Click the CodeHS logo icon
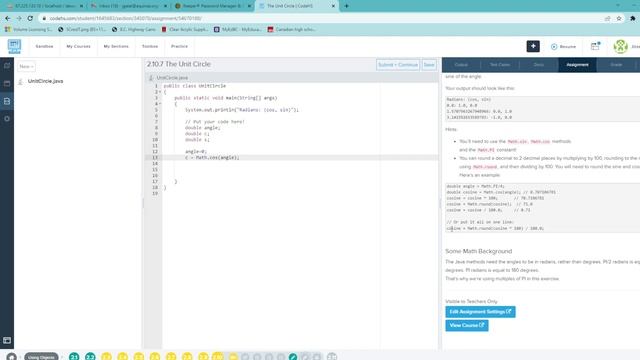This screenshot has width=640, height=360. click(x=14, y=47)
